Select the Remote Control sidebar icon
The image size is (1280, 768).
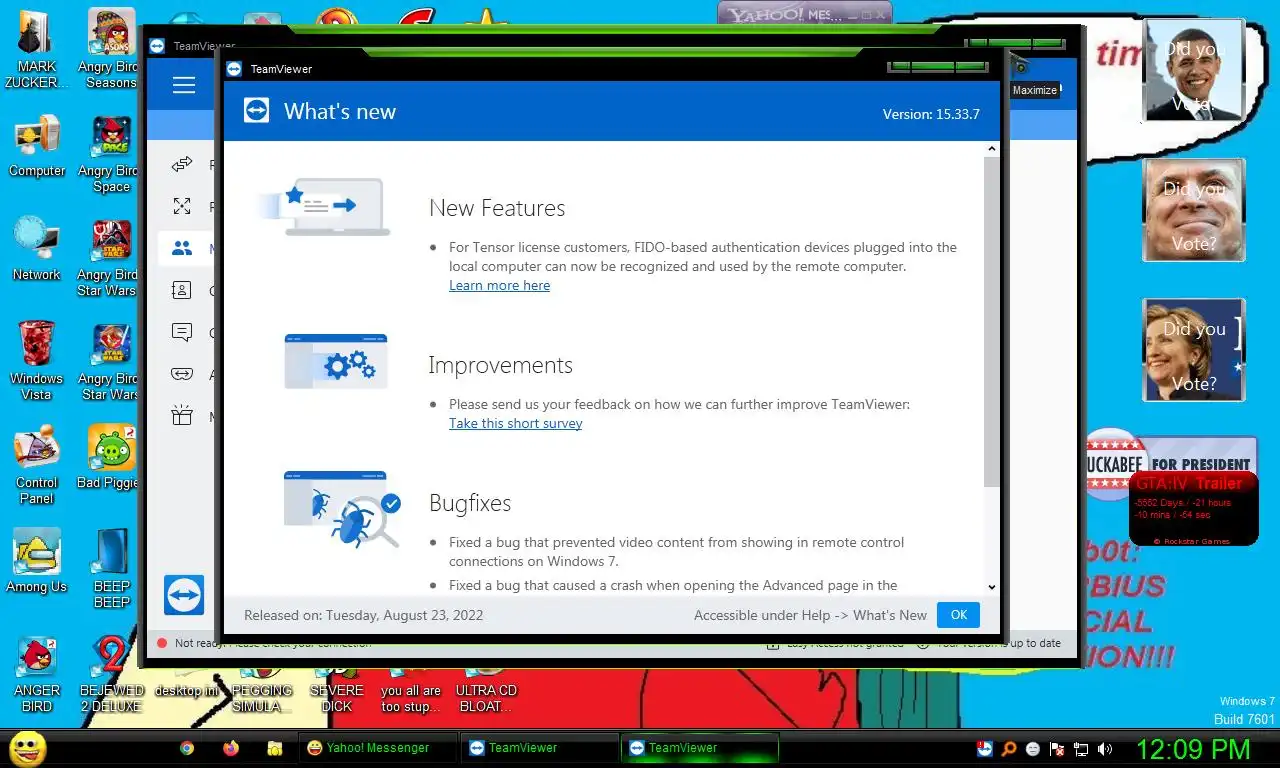182,164
